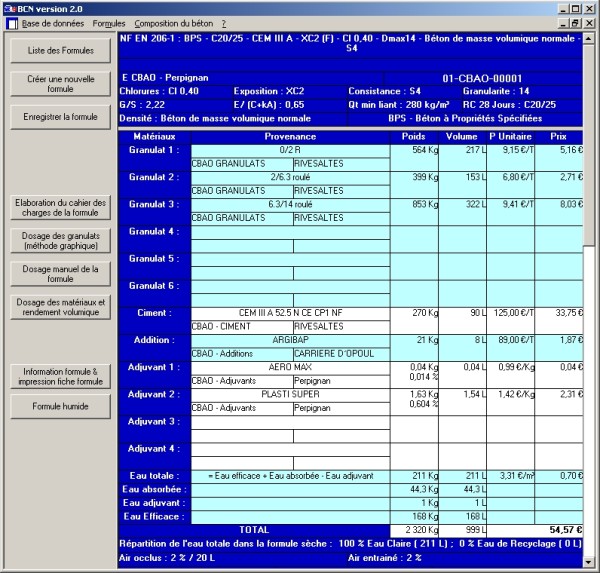The image size is (600, 573).
Task: Open Information formule & impression fiche
Action: [60, 376]
